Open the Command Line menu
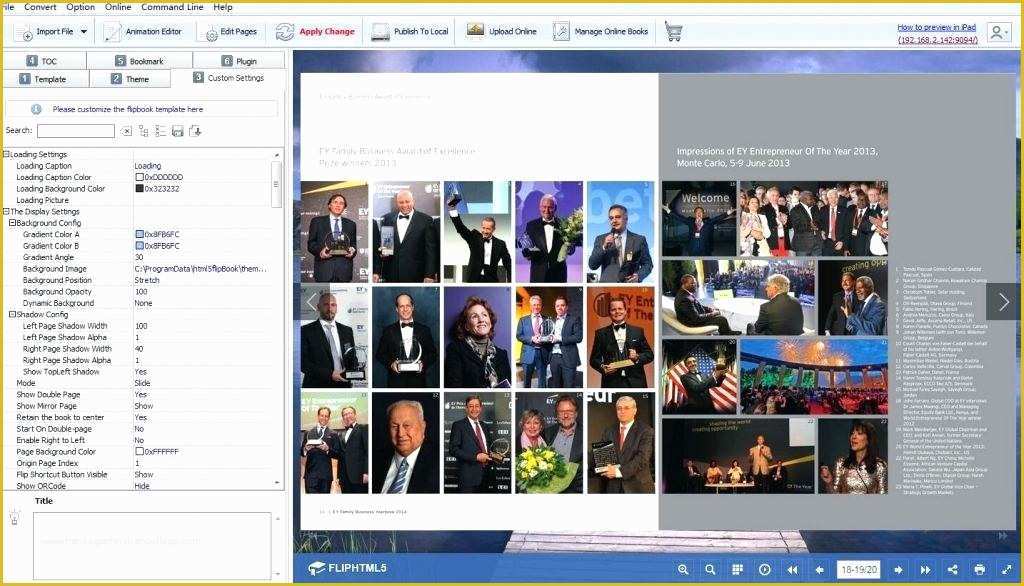This screenshot has height=586, width=1024. click(172, 7)
